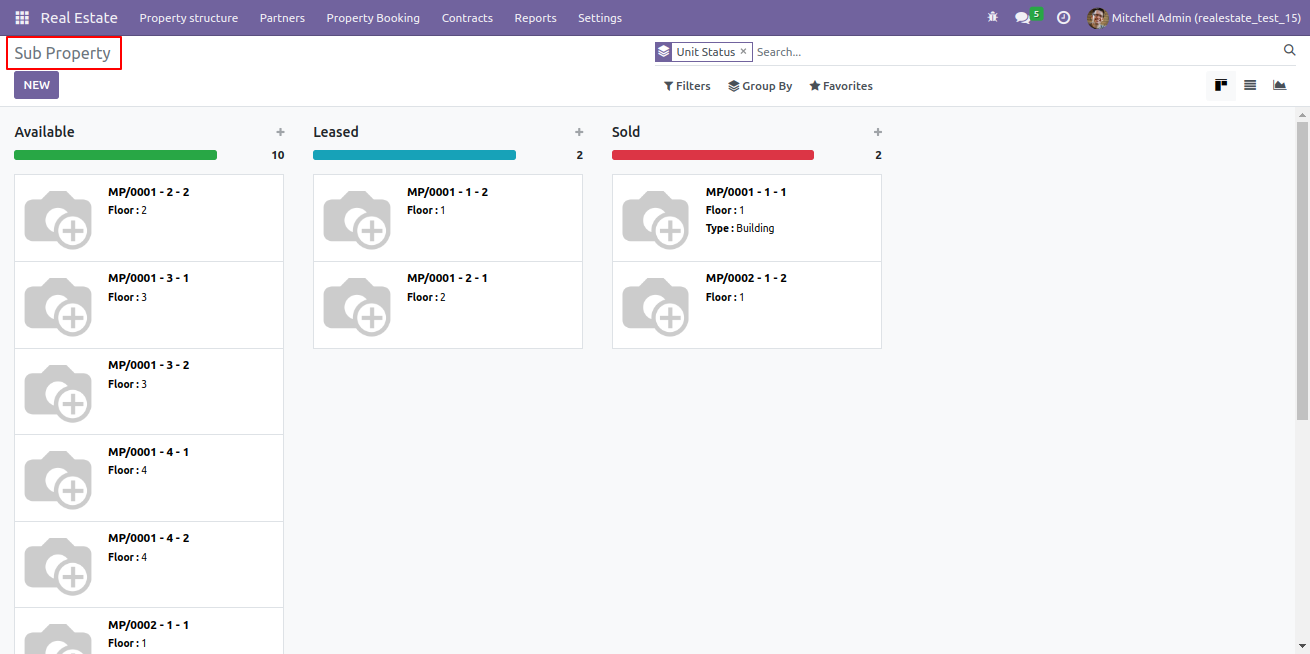
Task: Click in the Search field
Action: [x=1015, y=52]
